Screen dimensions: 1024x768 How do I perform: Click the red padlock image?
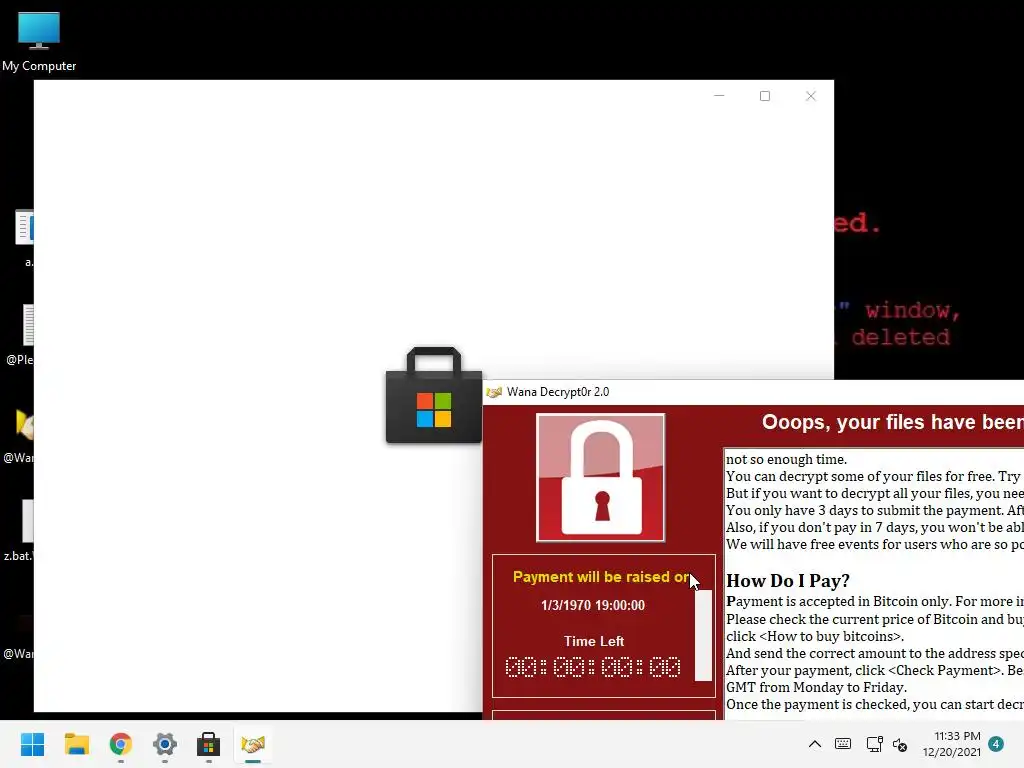[x=600, y=478]
